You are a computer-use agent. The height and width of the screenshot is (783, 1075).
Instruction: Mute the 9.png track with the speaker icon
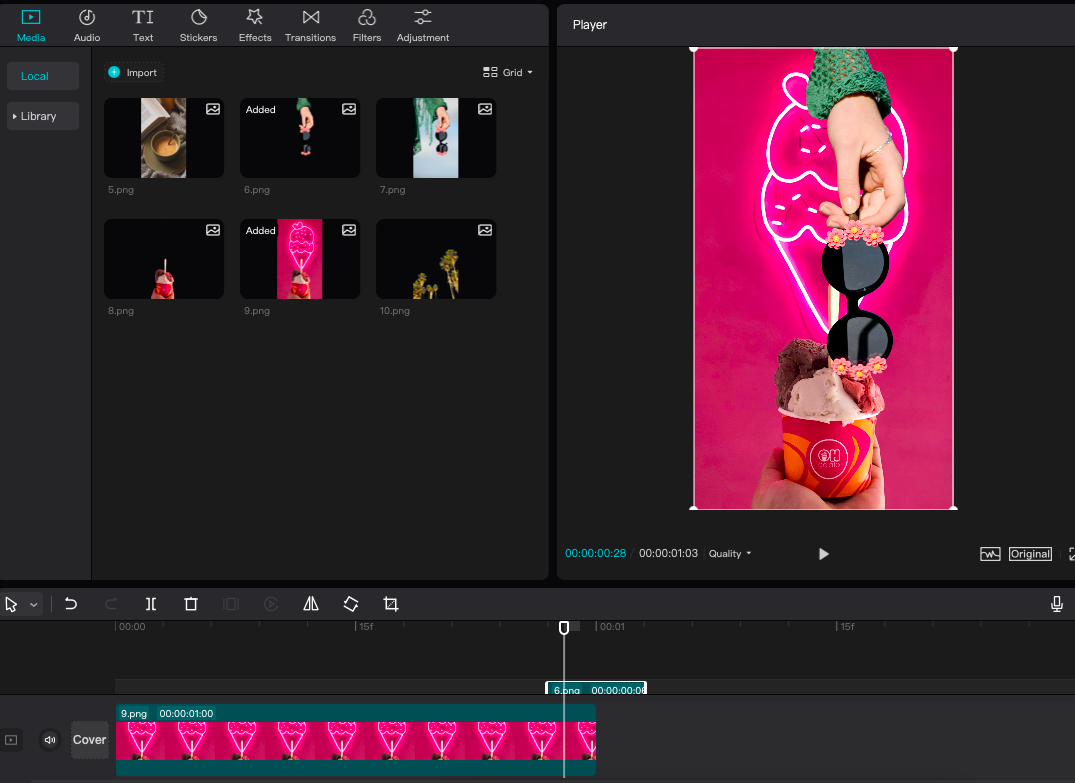pyautogui.click(x=50, y=740)
